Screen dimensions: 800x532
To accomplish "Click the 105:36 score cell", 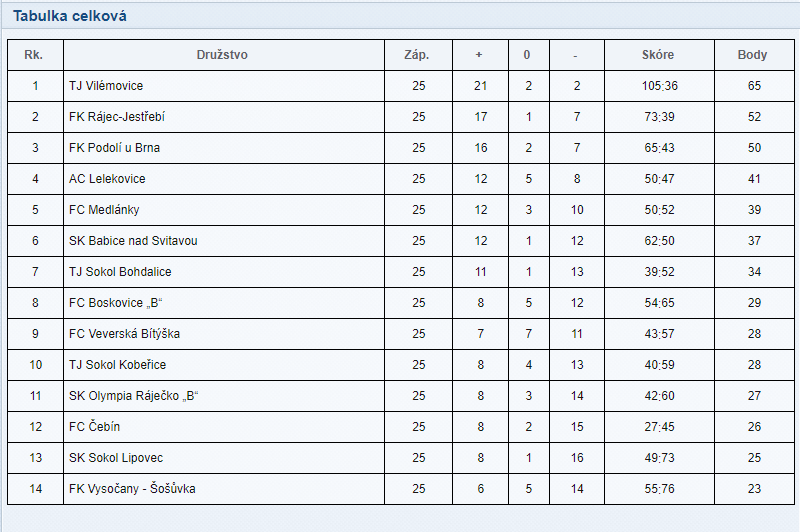I will 660,86.
